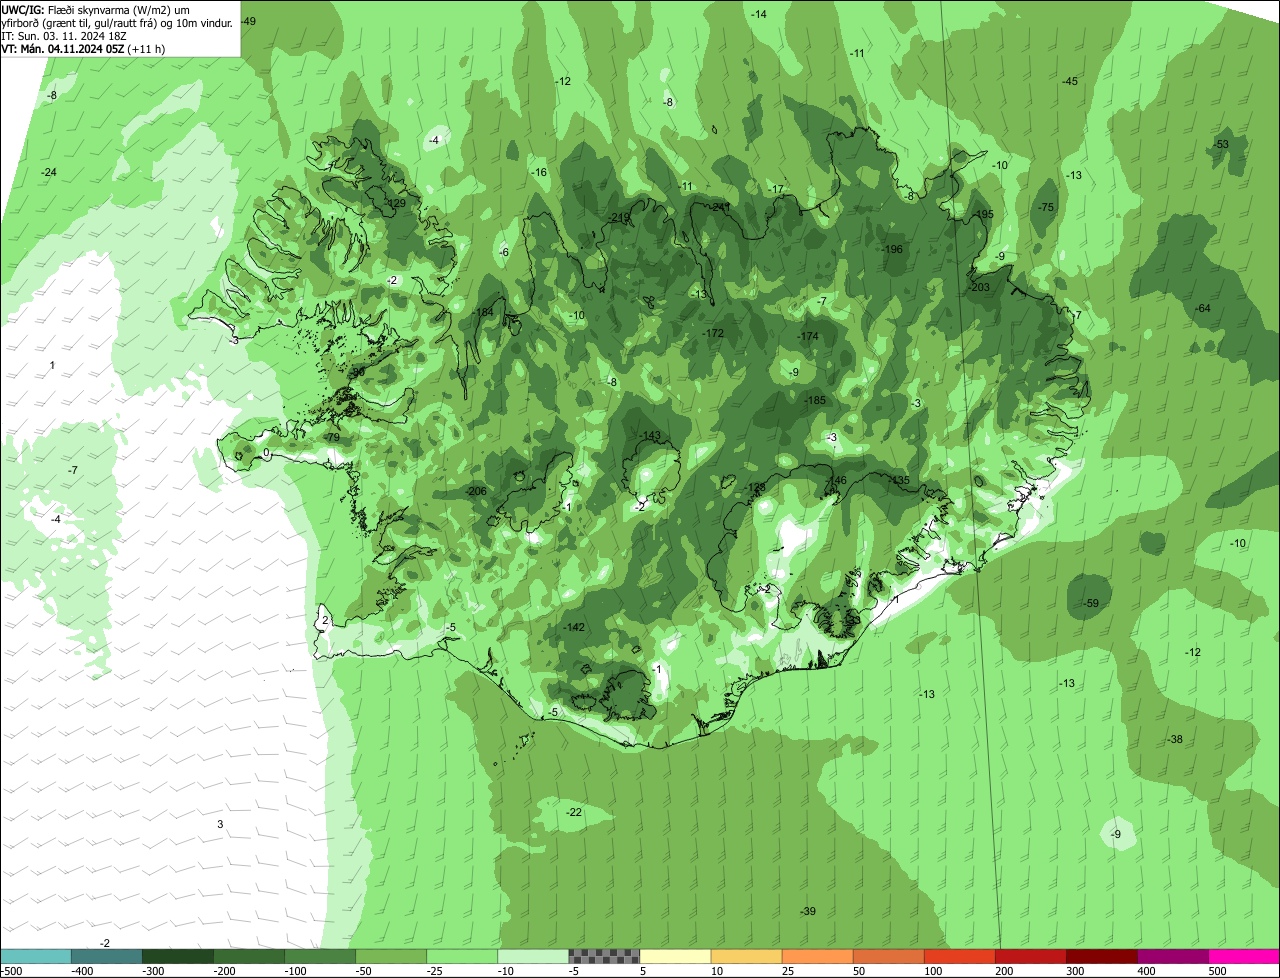Pick the orange swatch between 25 and 50

coord(817,956)
